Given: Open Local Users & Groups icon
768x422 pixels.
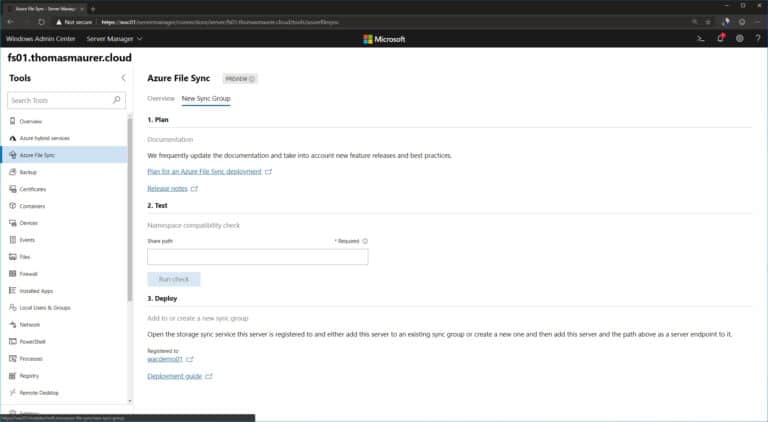Looking at the screenshot, I should pos(13,307).
